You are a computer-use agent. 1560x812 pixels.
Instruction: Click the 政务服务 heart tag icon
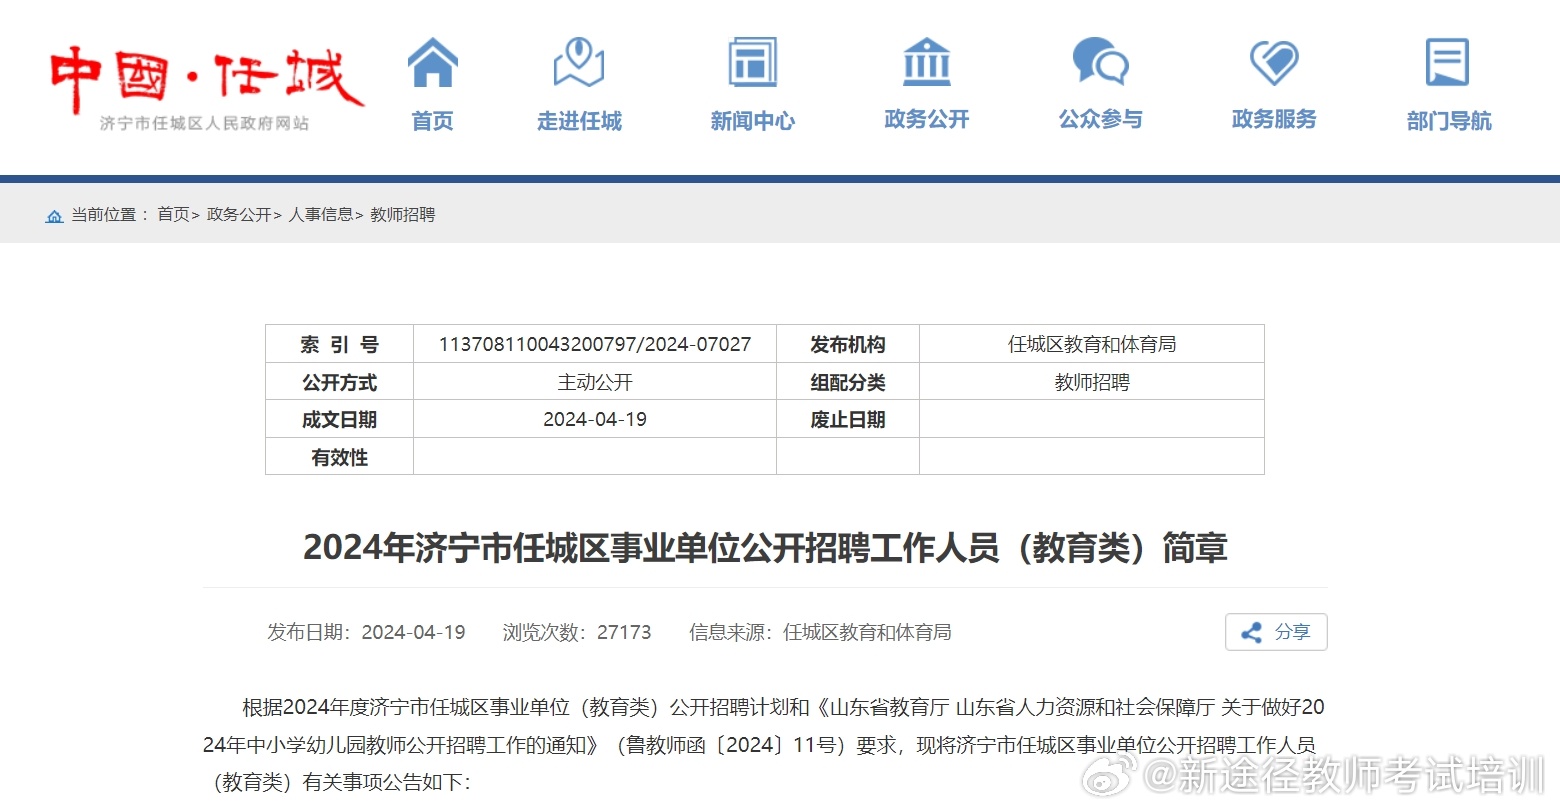pyautogui.click(x=1274, y=62)
